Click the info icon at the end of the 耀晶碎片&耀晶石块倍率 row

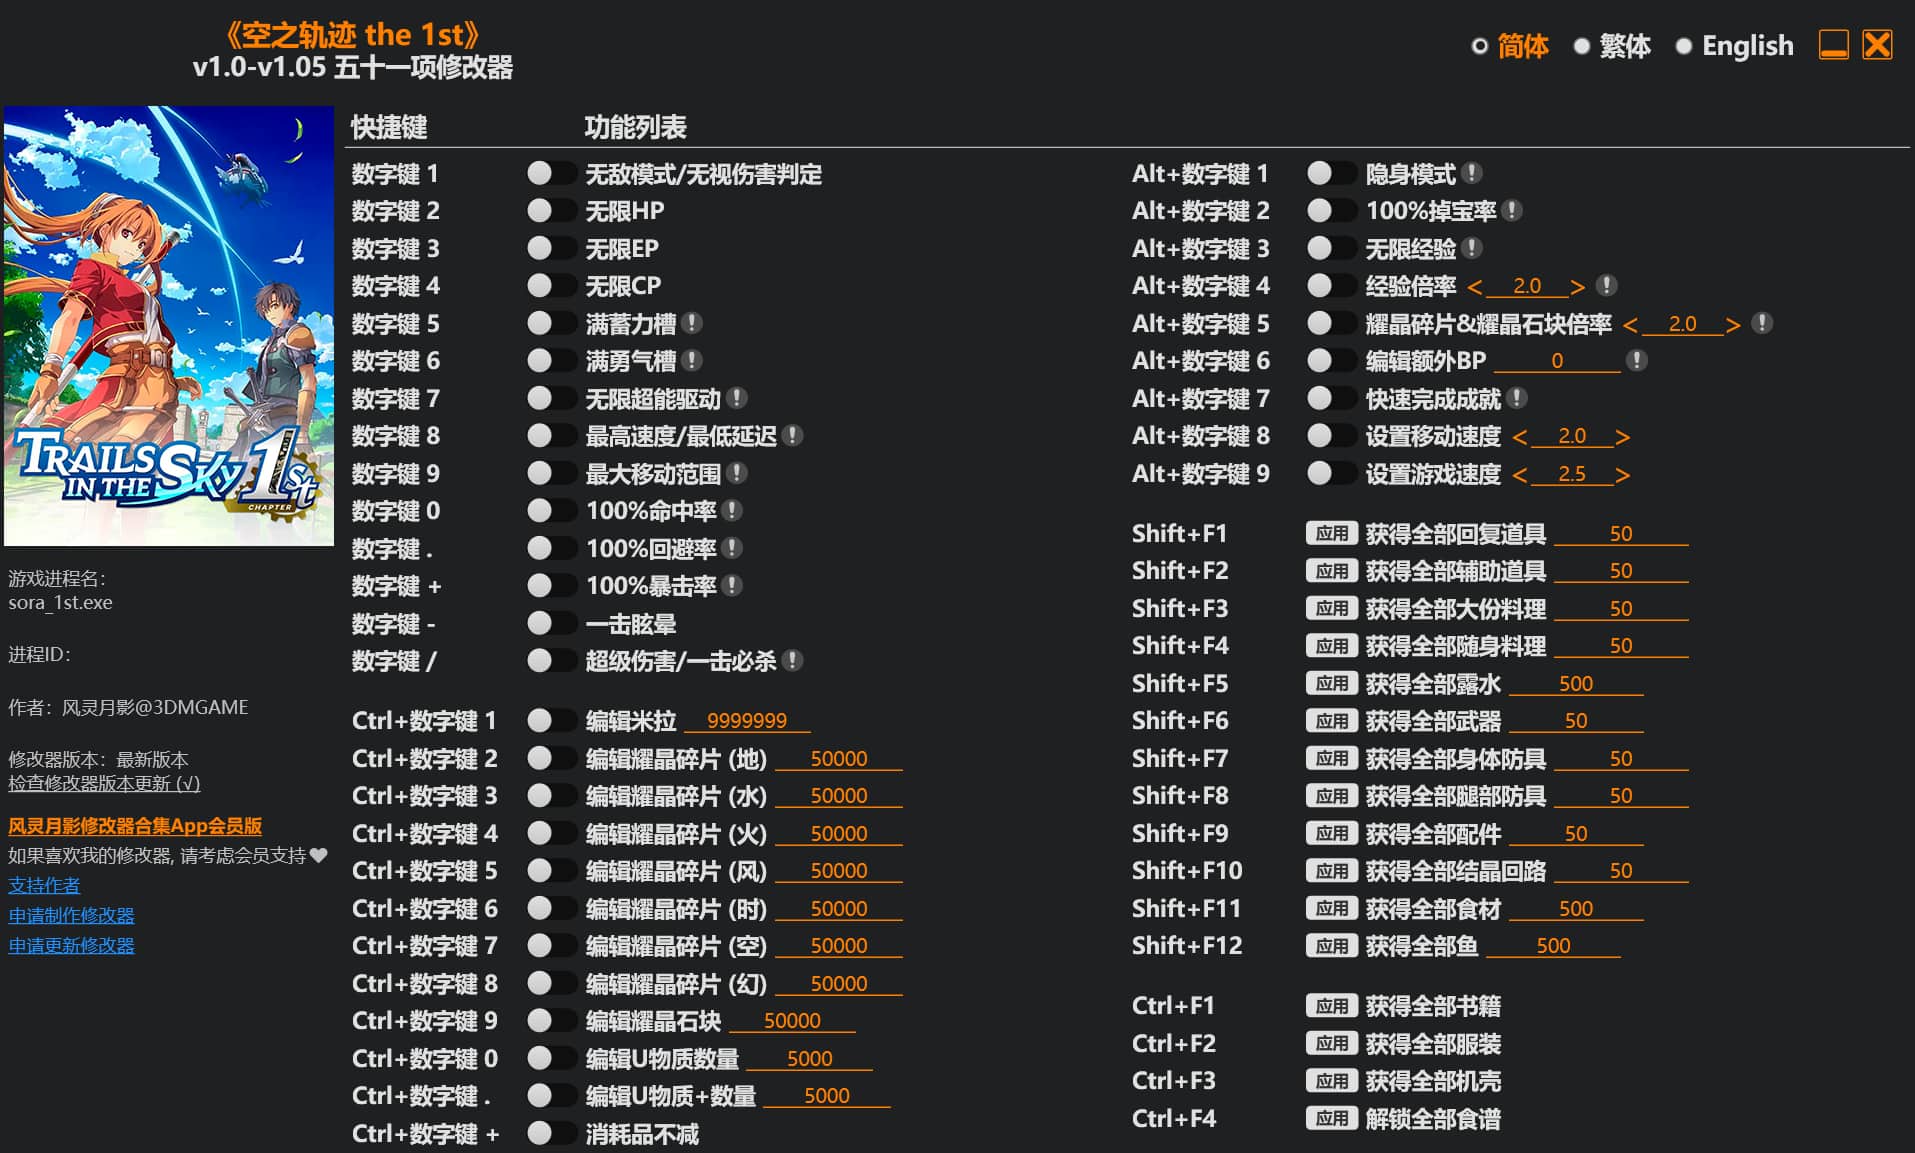[1763, 323]
